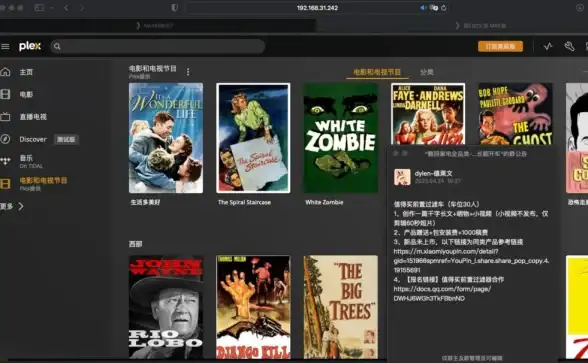The image size is (588, 363).
Task: Expand 更多 more sidebar items
Action: (x=12, y=206)
